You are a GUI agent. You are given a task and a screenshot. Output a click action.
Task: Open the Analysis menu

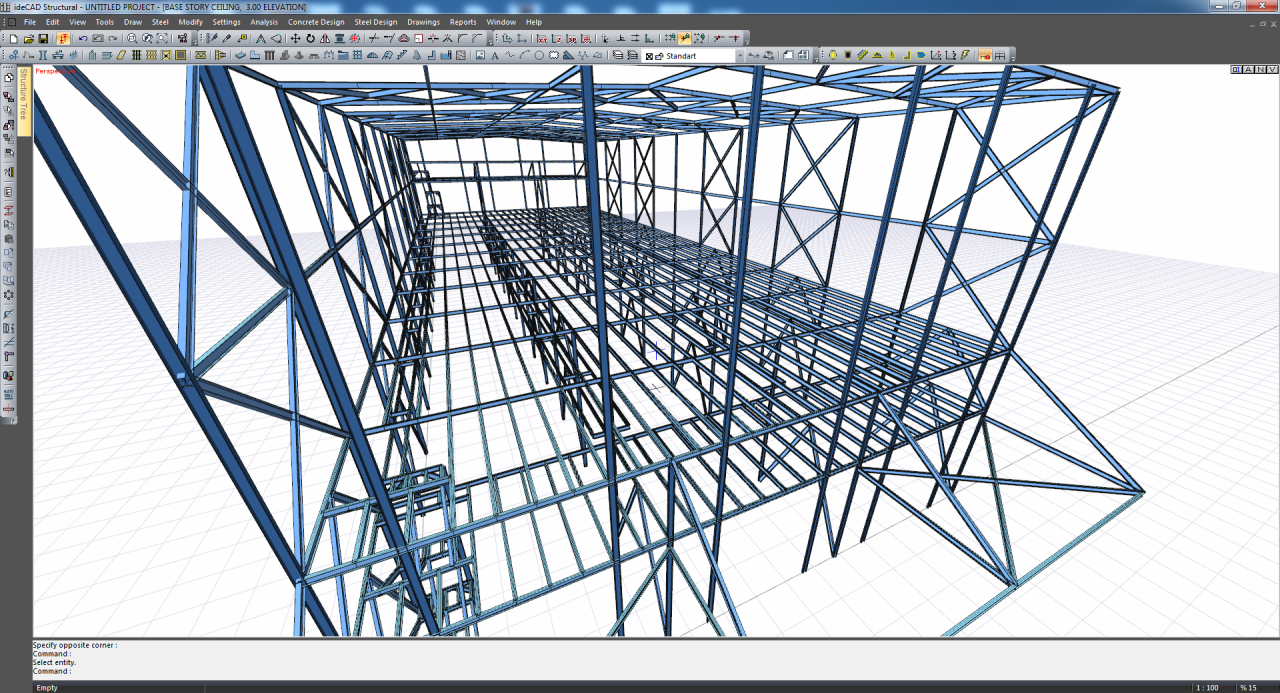click(x=264, y=22)
